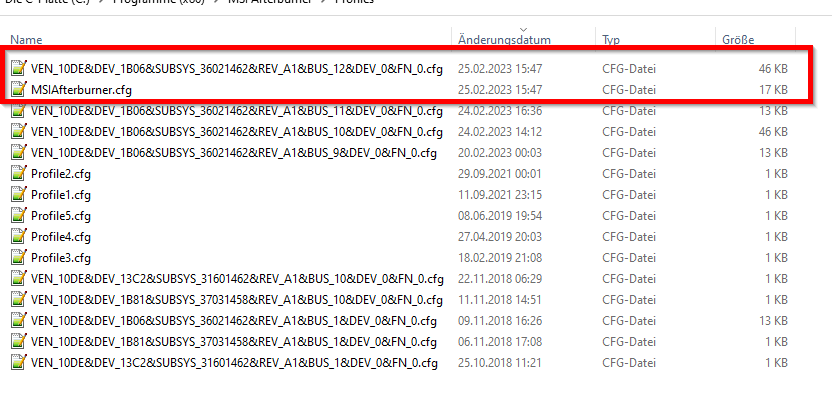Image resolution: width=832 pixels, height=397 pixels.
Task: Click the date 24.02.2023 14:12
Action: point(500,132)
